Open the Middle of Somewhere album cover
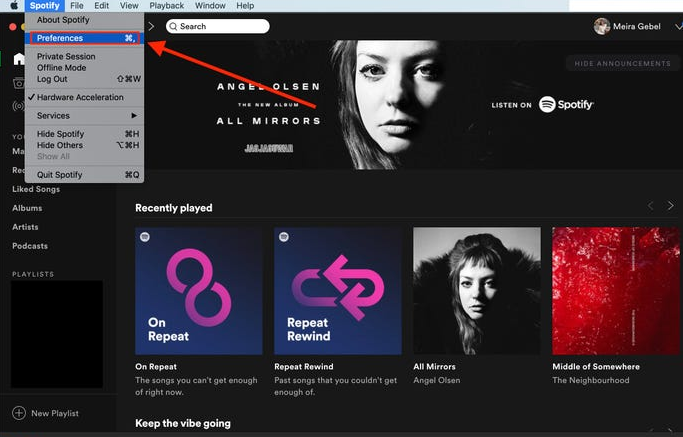 tap(616, 291)
